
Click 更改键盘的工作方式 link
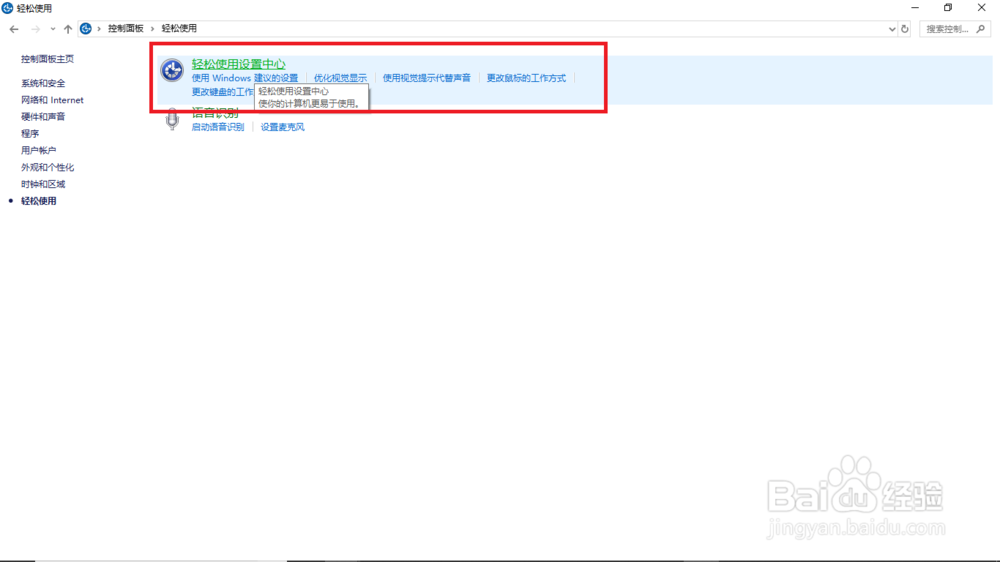point(223,92)
